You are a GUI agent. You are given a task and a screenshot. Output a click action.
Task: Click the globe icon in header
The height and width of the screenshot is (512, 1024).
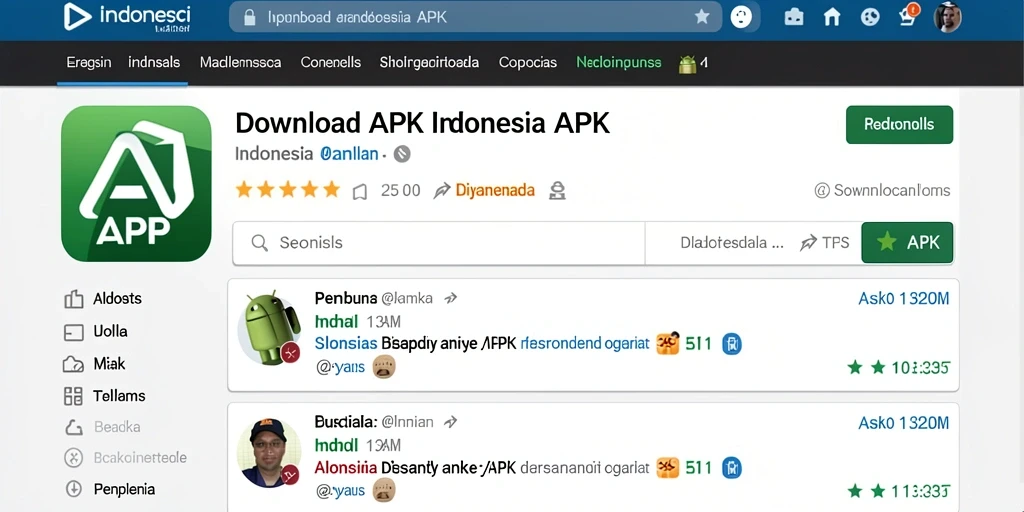[870, 17]
